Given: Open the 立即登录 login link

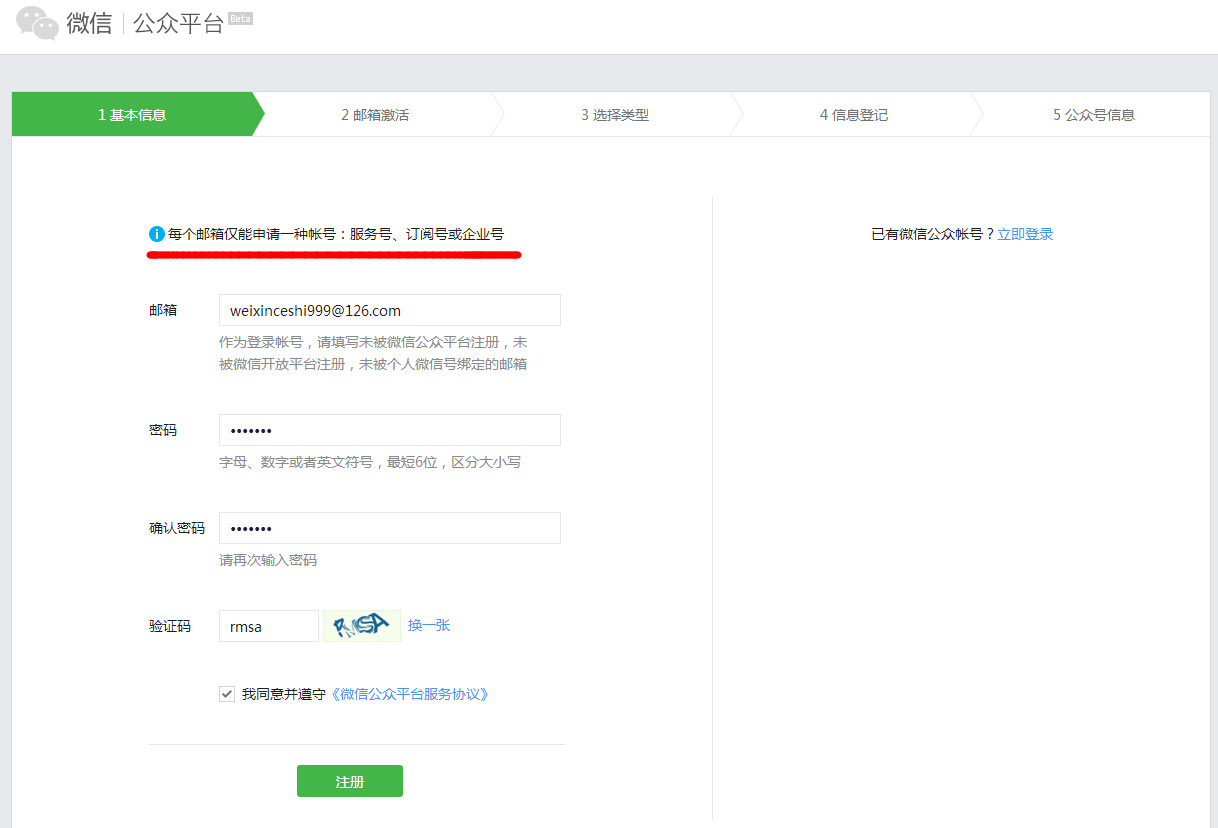Looking at the screenshot, I should click(x=1025, y=234).
